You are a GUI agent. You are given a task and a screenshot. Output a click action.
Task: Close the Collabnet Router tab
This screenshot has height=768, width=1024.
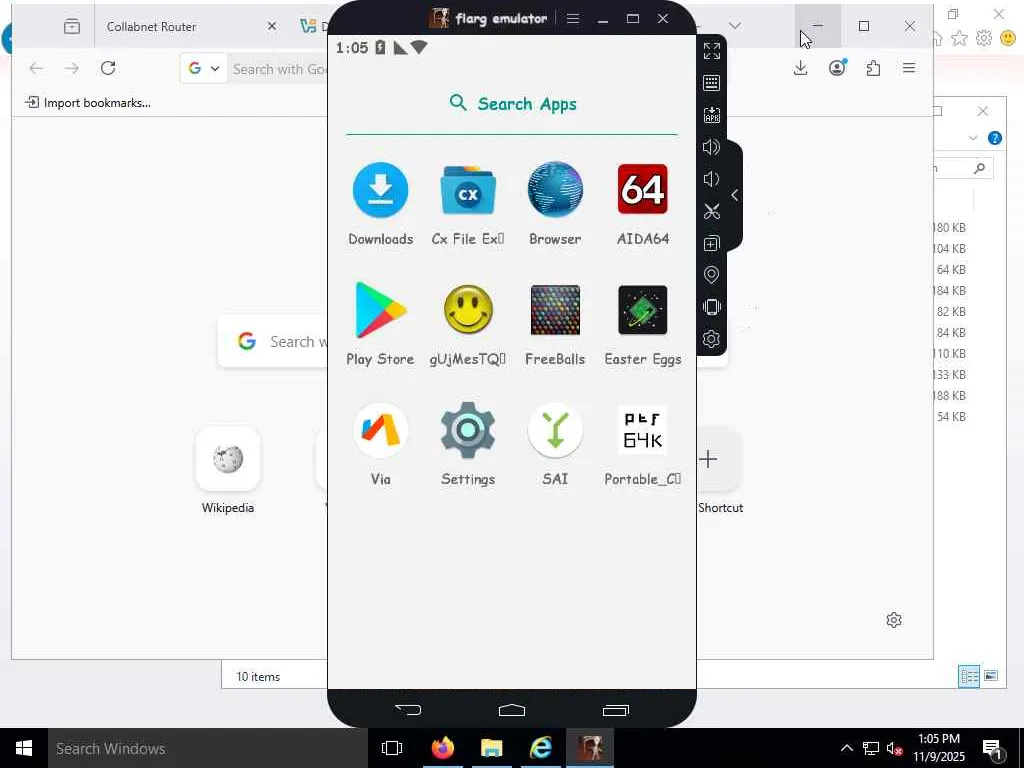272,26
